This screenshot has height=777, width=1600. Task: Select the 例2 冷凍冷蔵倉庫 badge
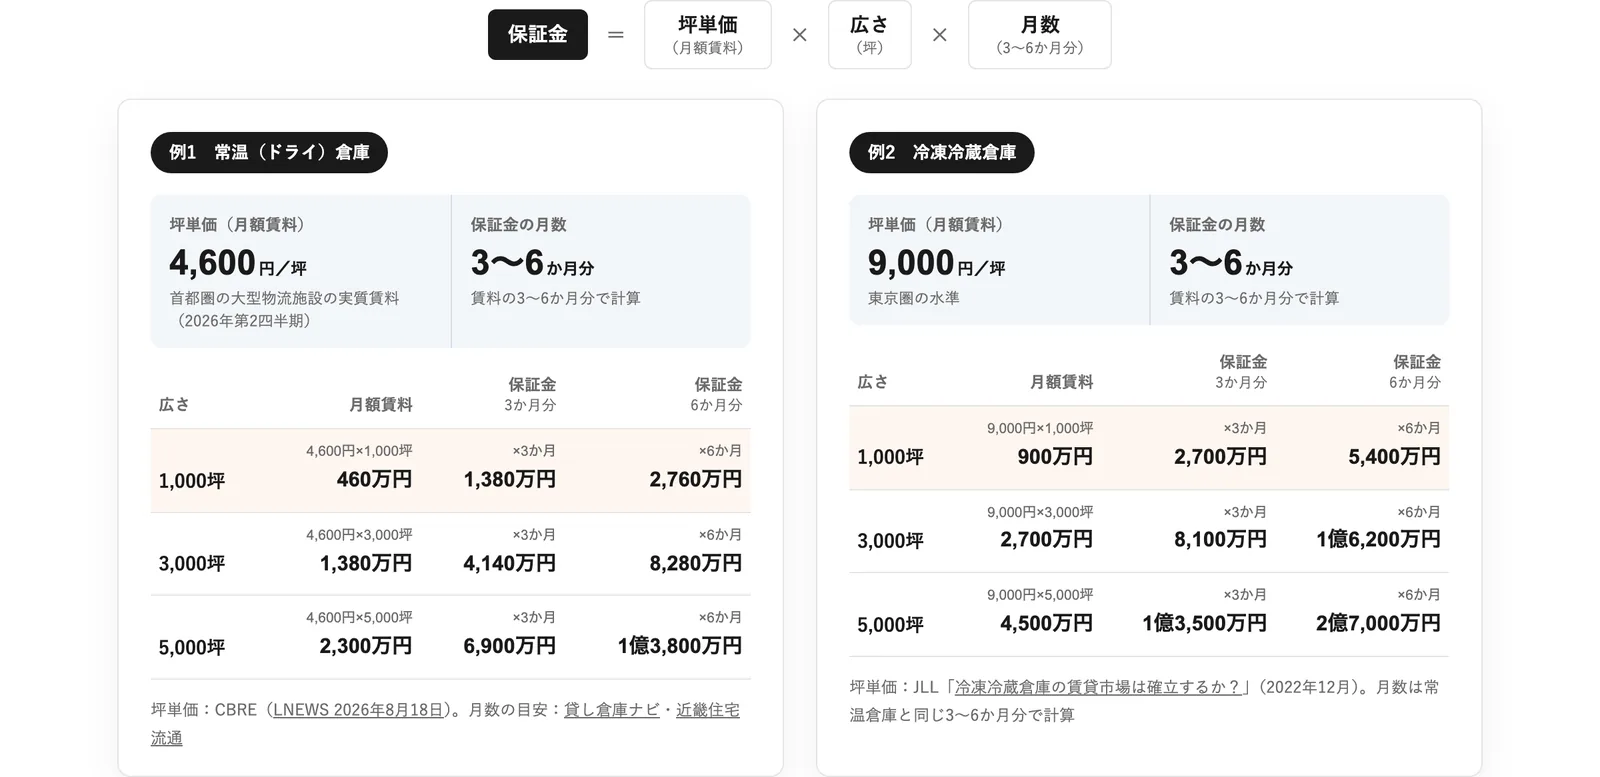click(942, 153)
